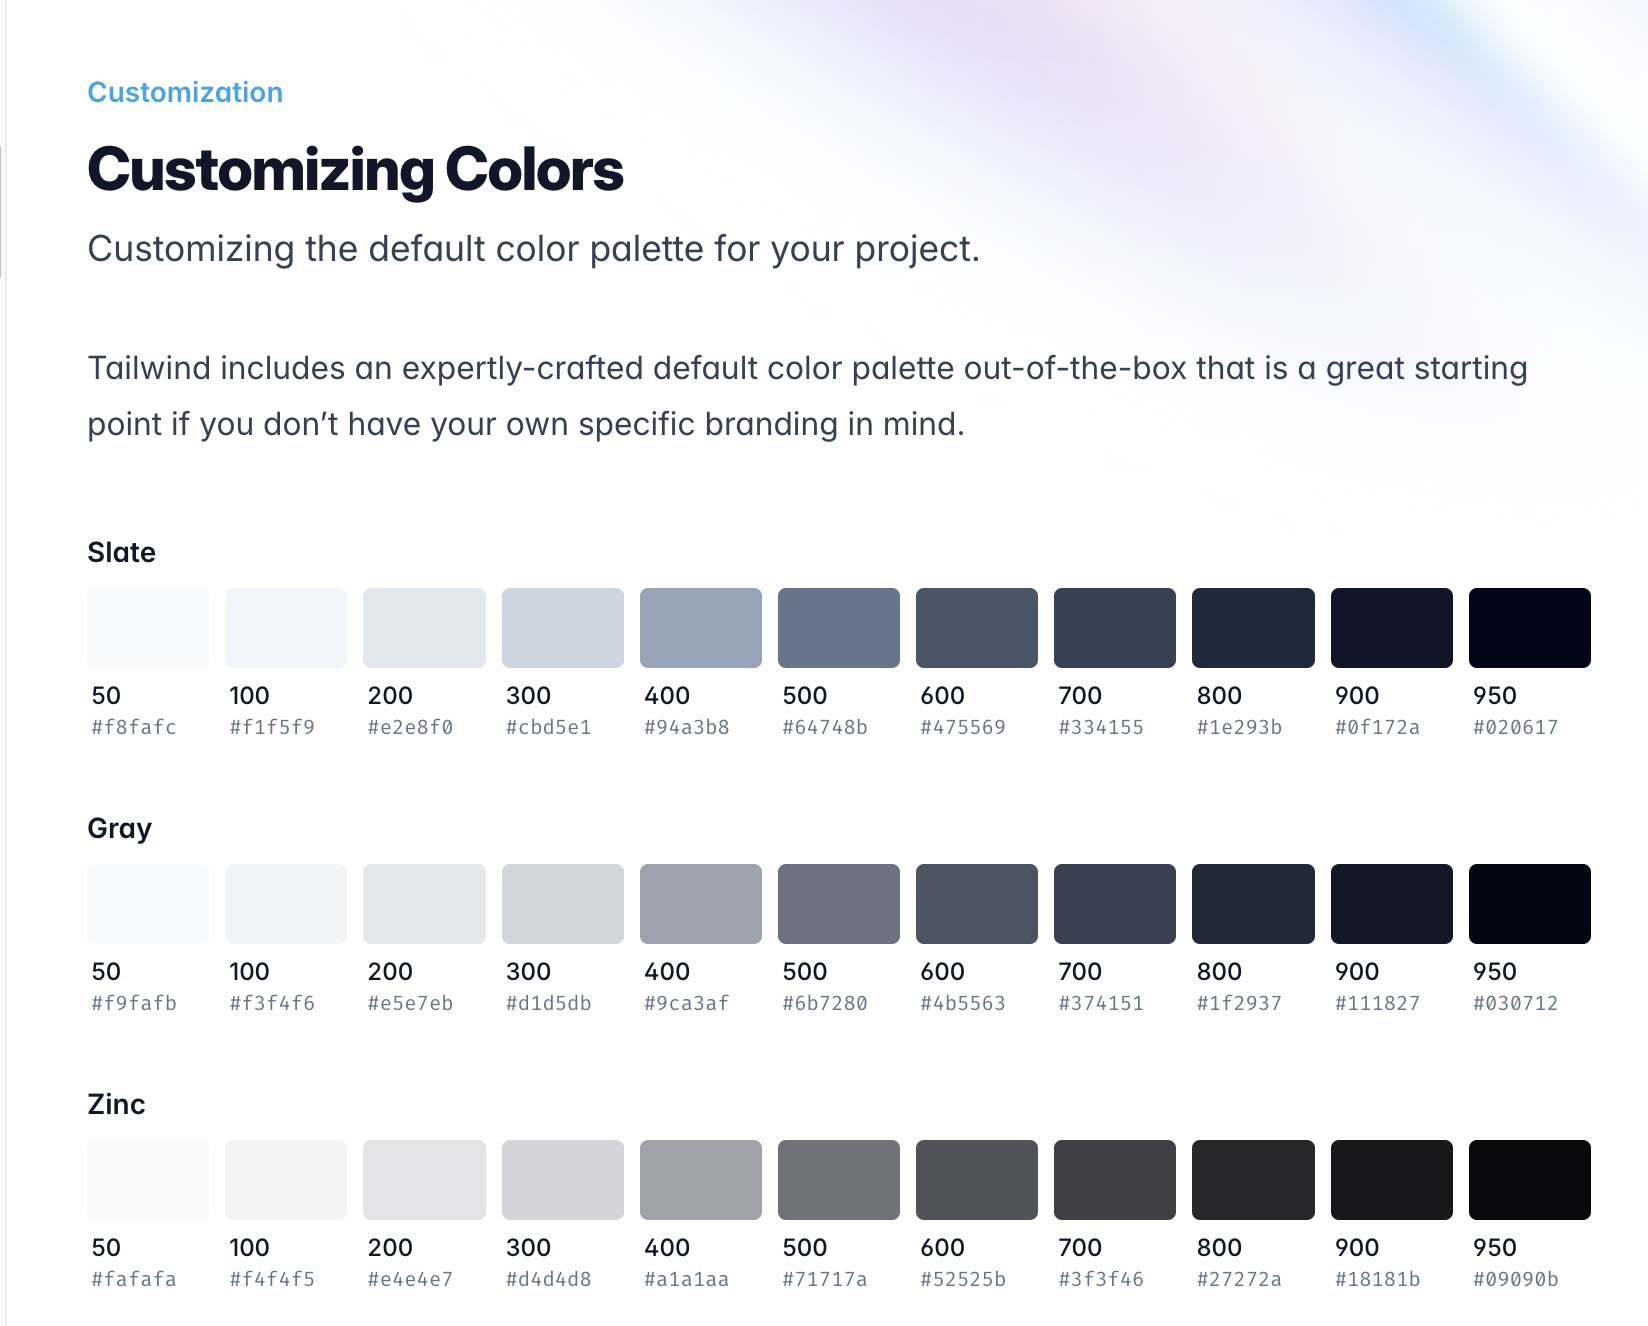The width and height of the screenshot is (1648, 1326).
Task: Choose the Slate 500 swatch #64748b
Action: (x=839, y=628)
